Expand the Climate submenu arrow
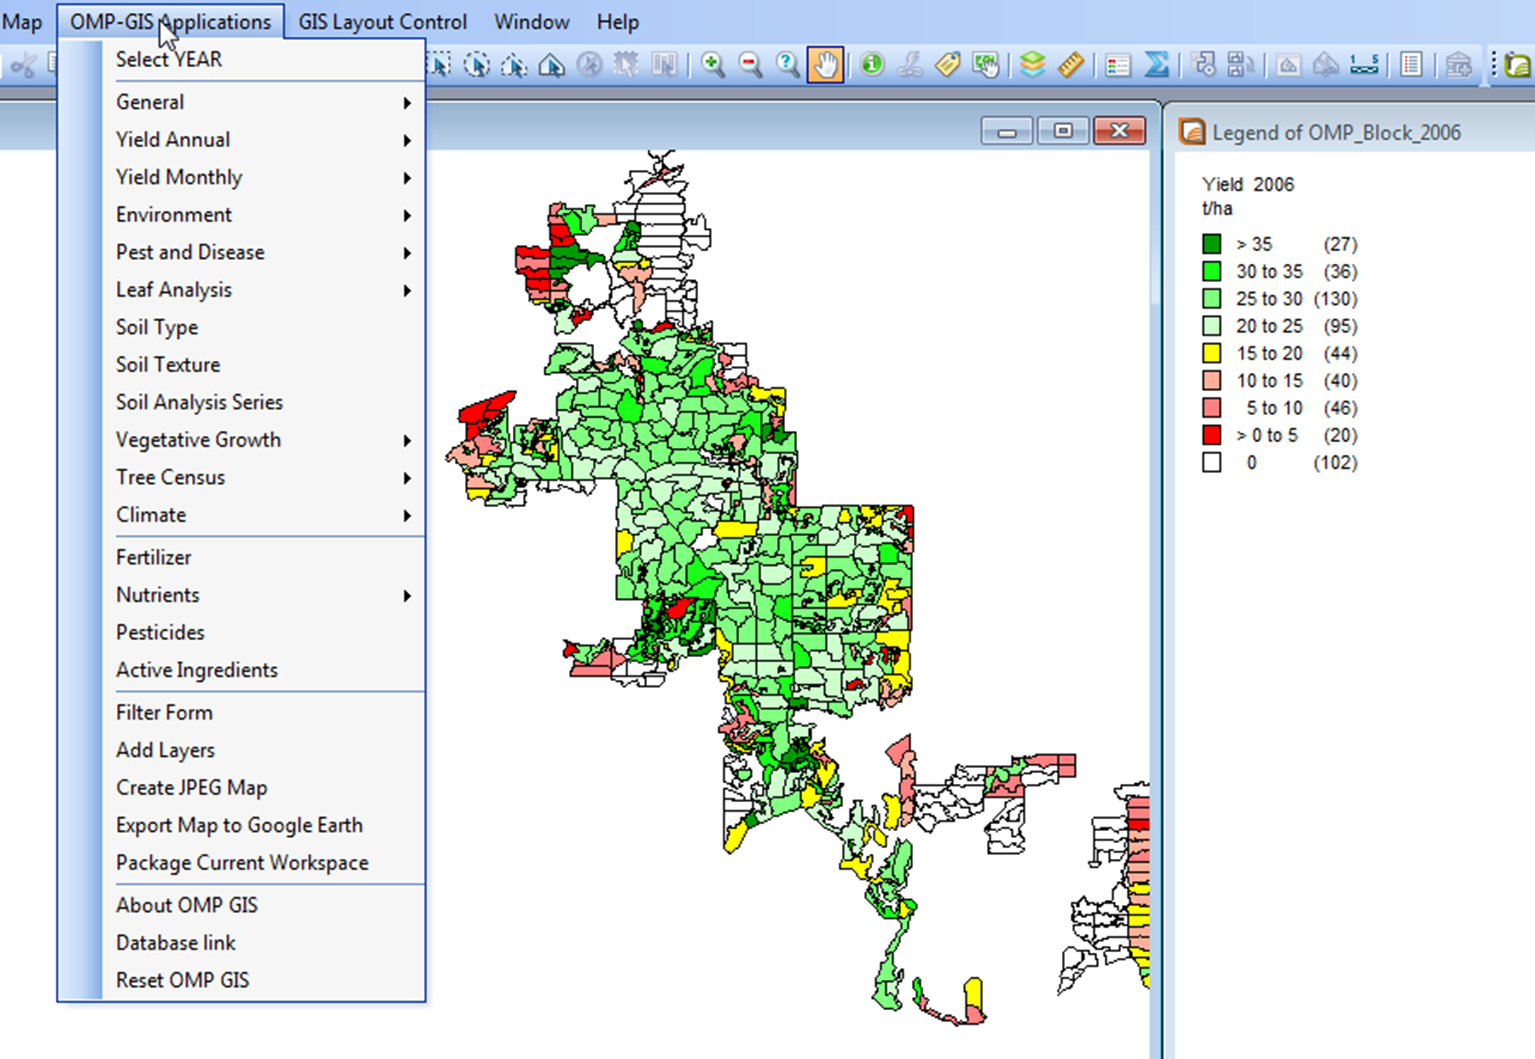Viewport: 1535px width, 1059px height. (407, 516)
